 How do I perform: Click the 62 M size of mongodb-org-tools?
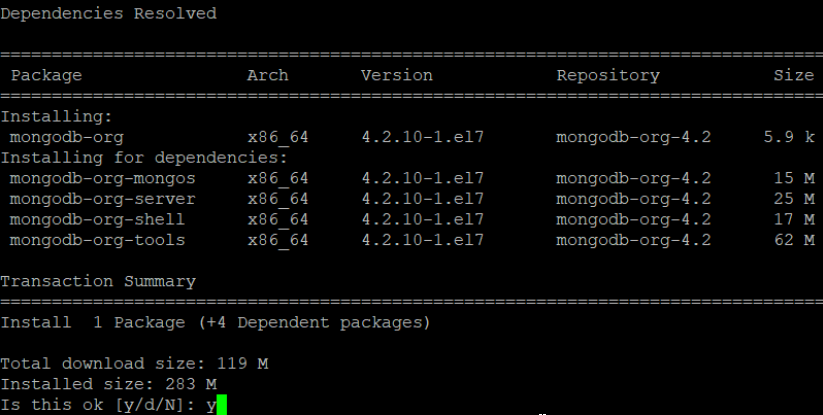pyautogui.click(x=794, y=240)
